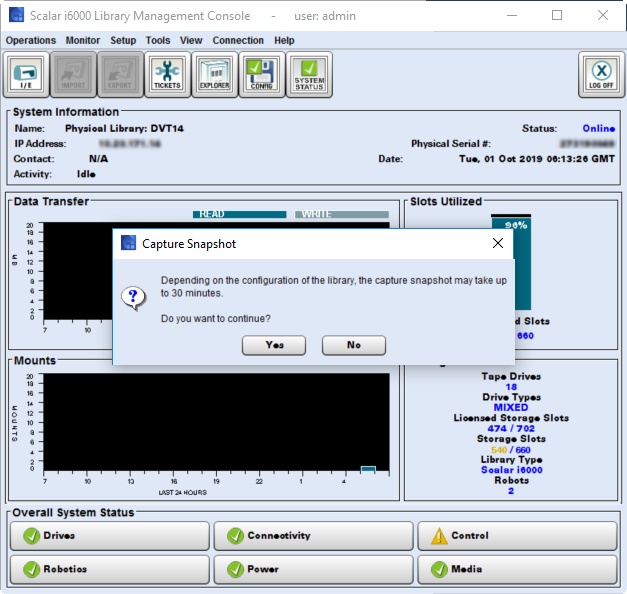Open the Operations menu
This screenshot has width=627, height=594.
(x=31, y=40)
